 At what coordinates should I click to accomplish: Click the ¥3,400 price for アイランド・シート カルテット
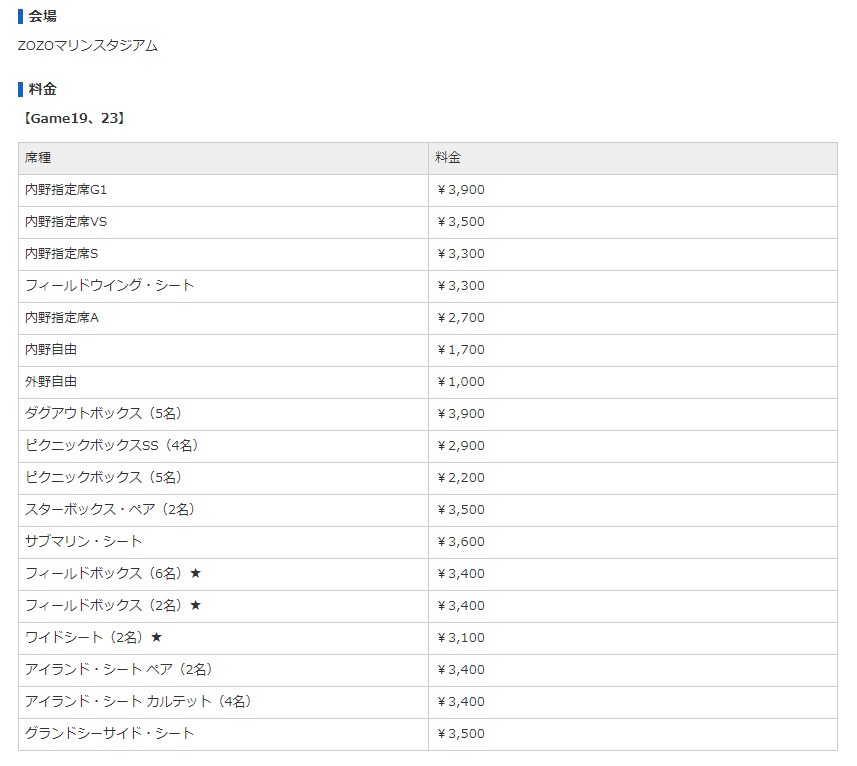pos(460,702)
